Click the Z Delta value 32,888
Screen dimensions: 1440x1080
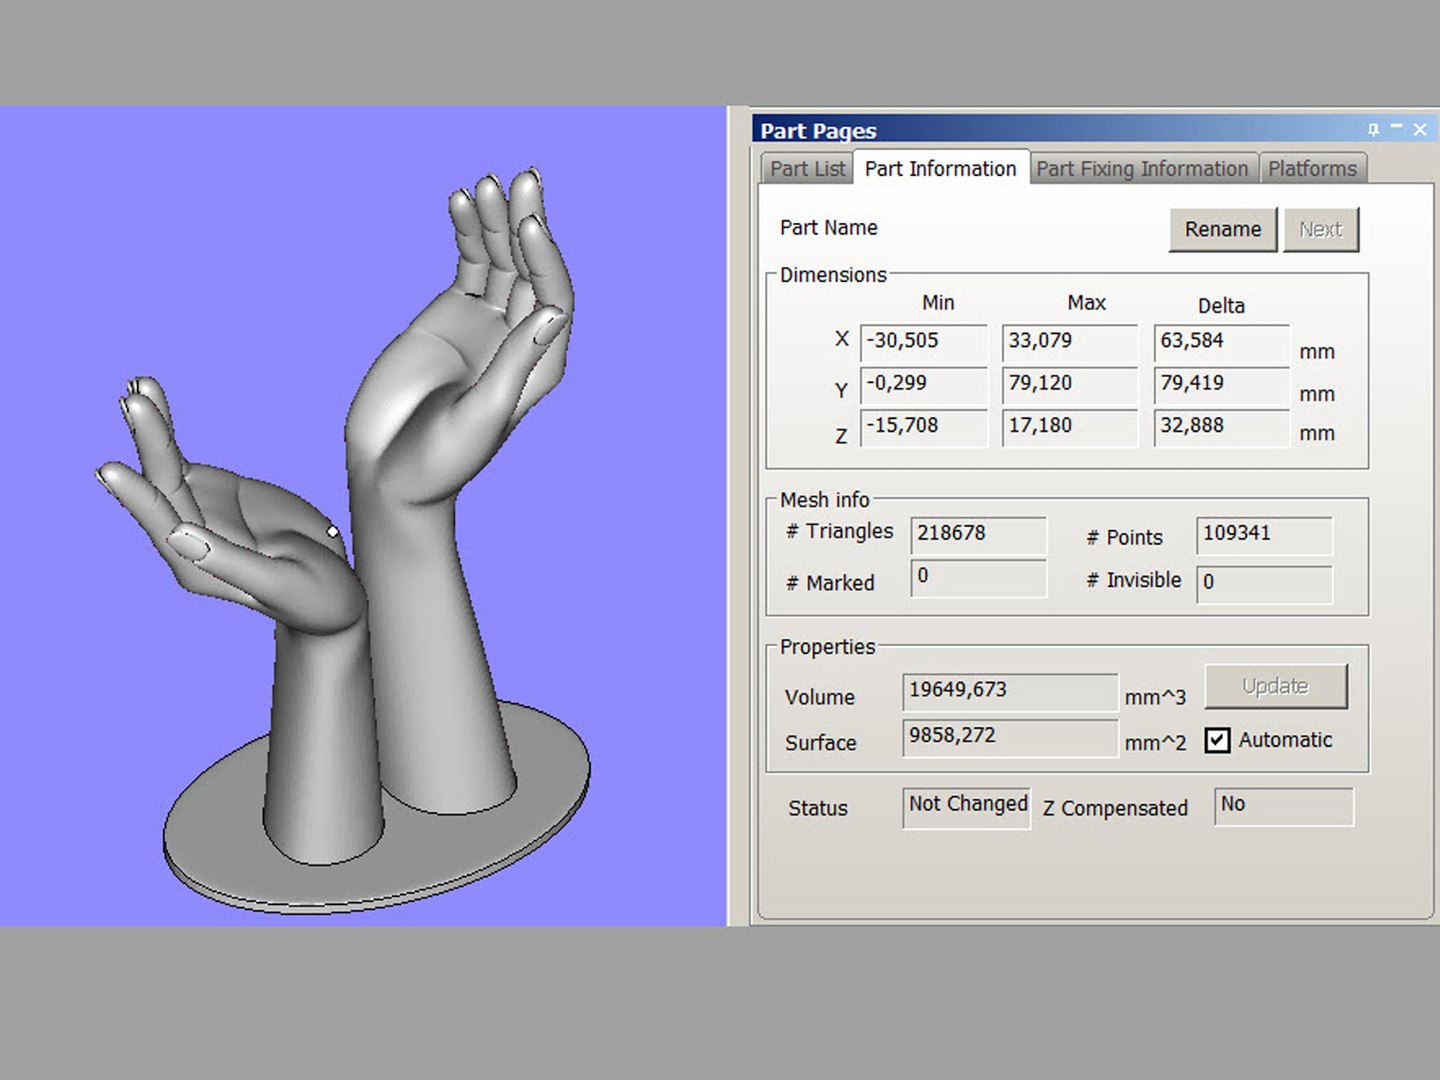[1221, 427]
